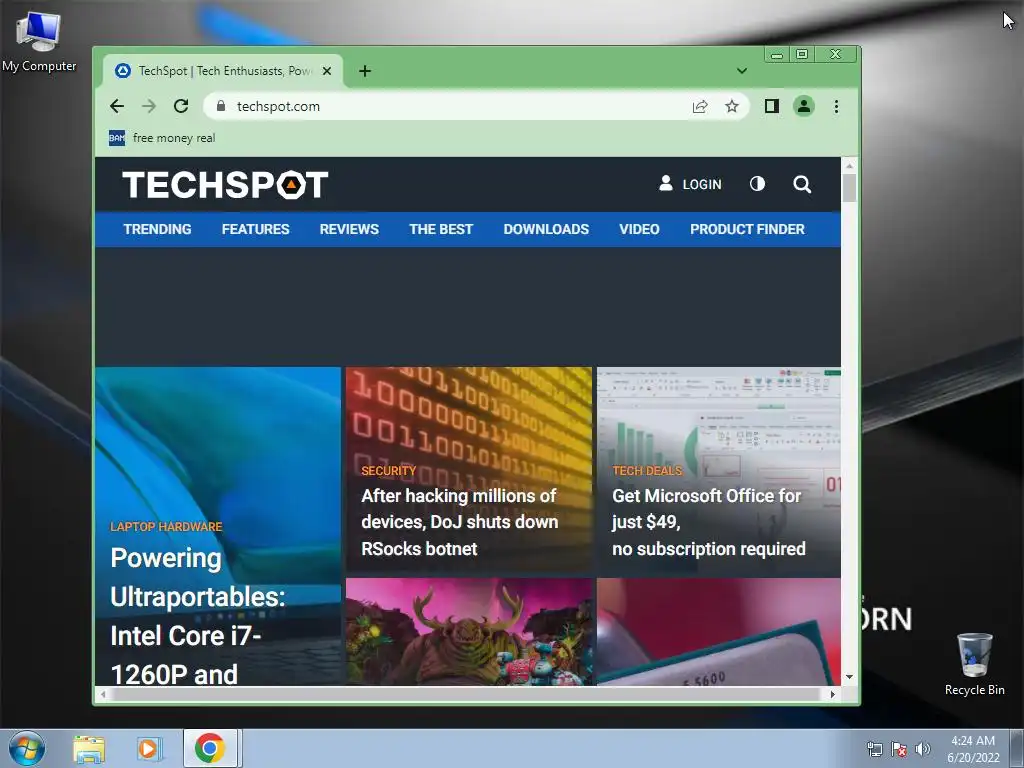Open the DOWNLOADS menu
This screenshot has width=1024, height=768.
click(x=546, y=229)
